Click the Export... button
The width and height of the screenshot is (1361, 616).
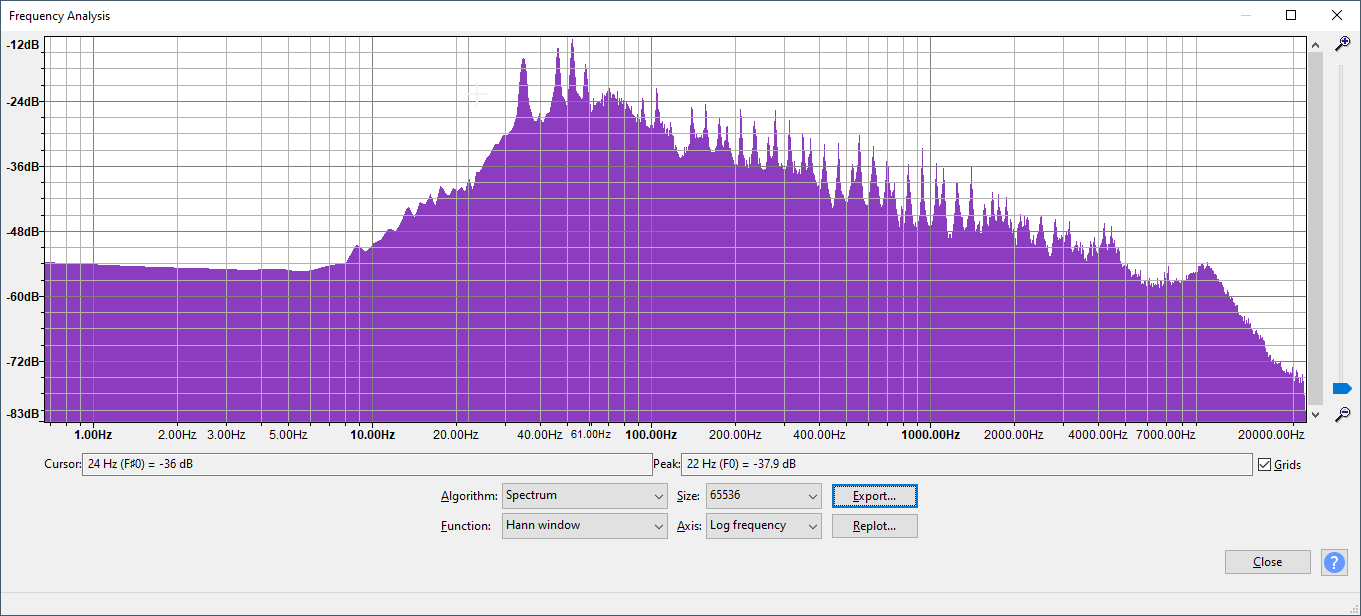point(874,496)
